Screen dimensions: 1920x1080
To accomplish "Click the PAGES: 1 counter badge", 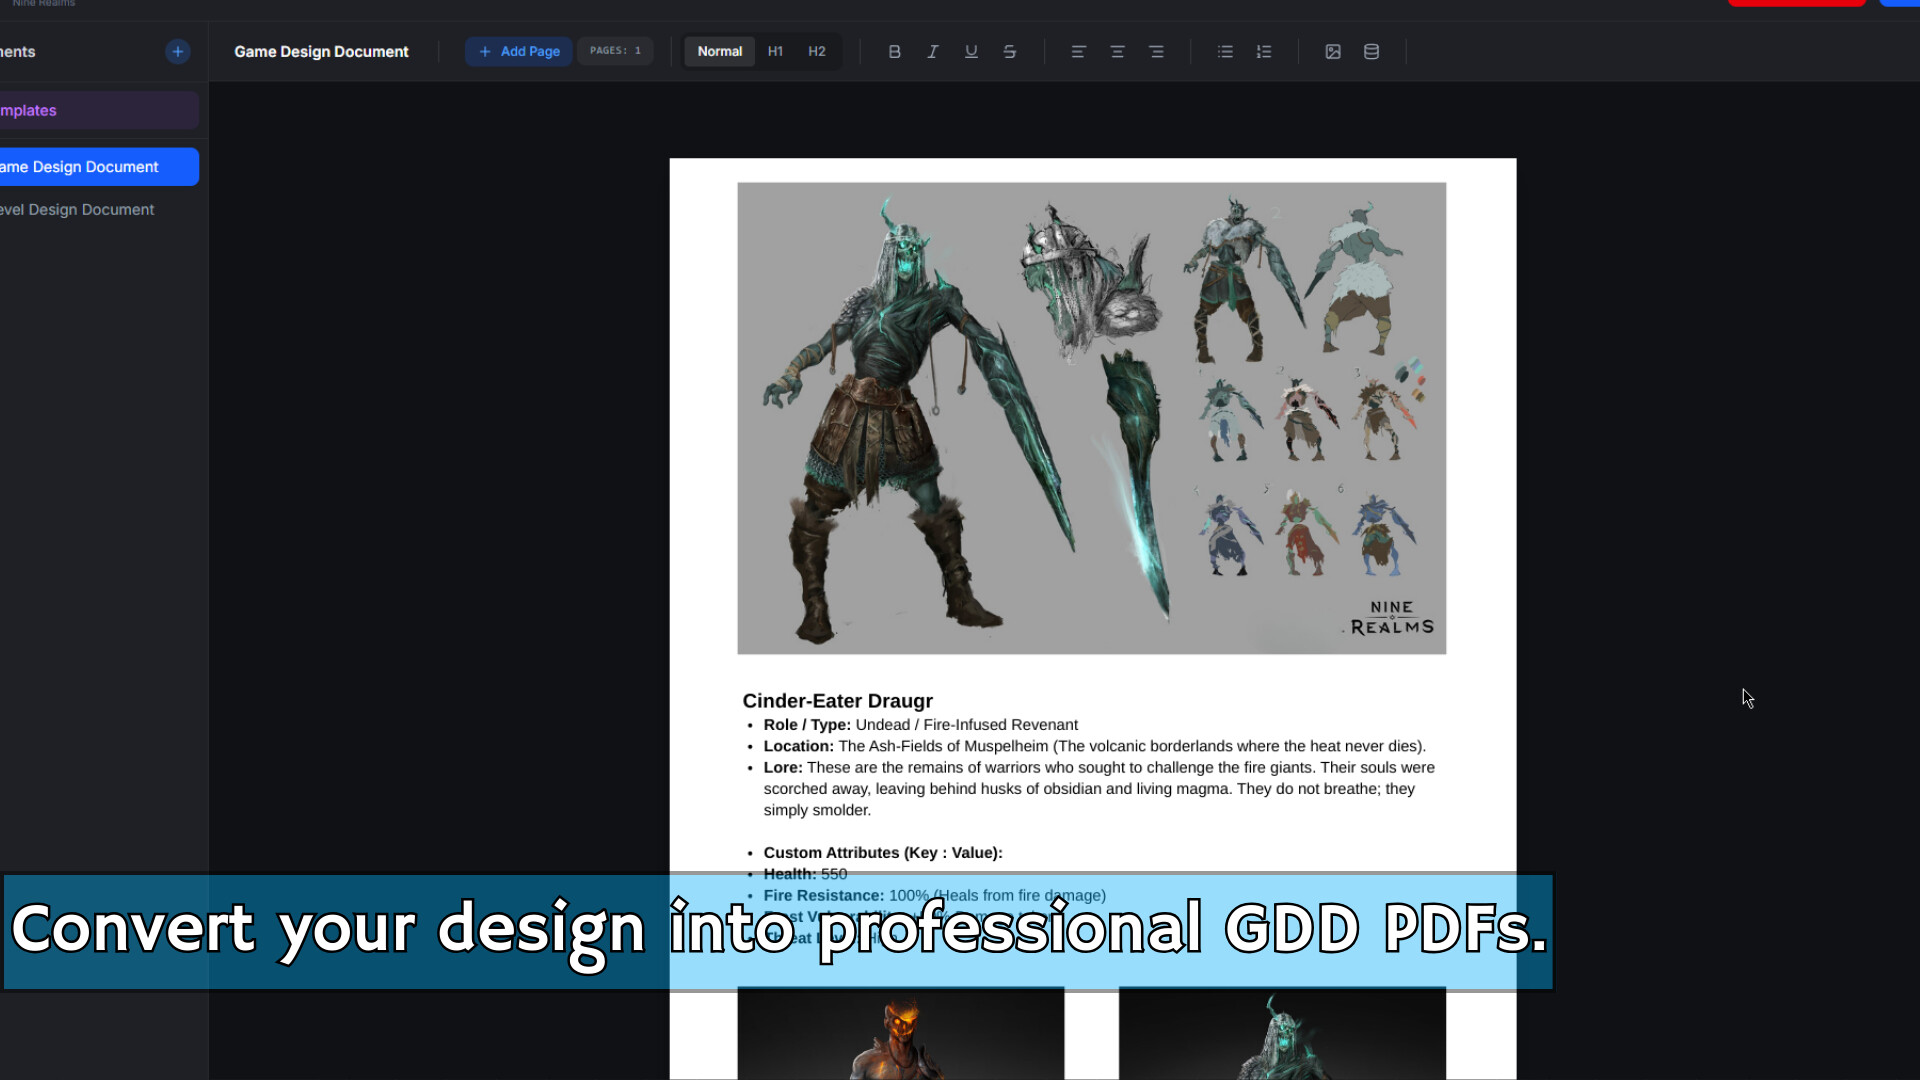I will coord(615,51).
